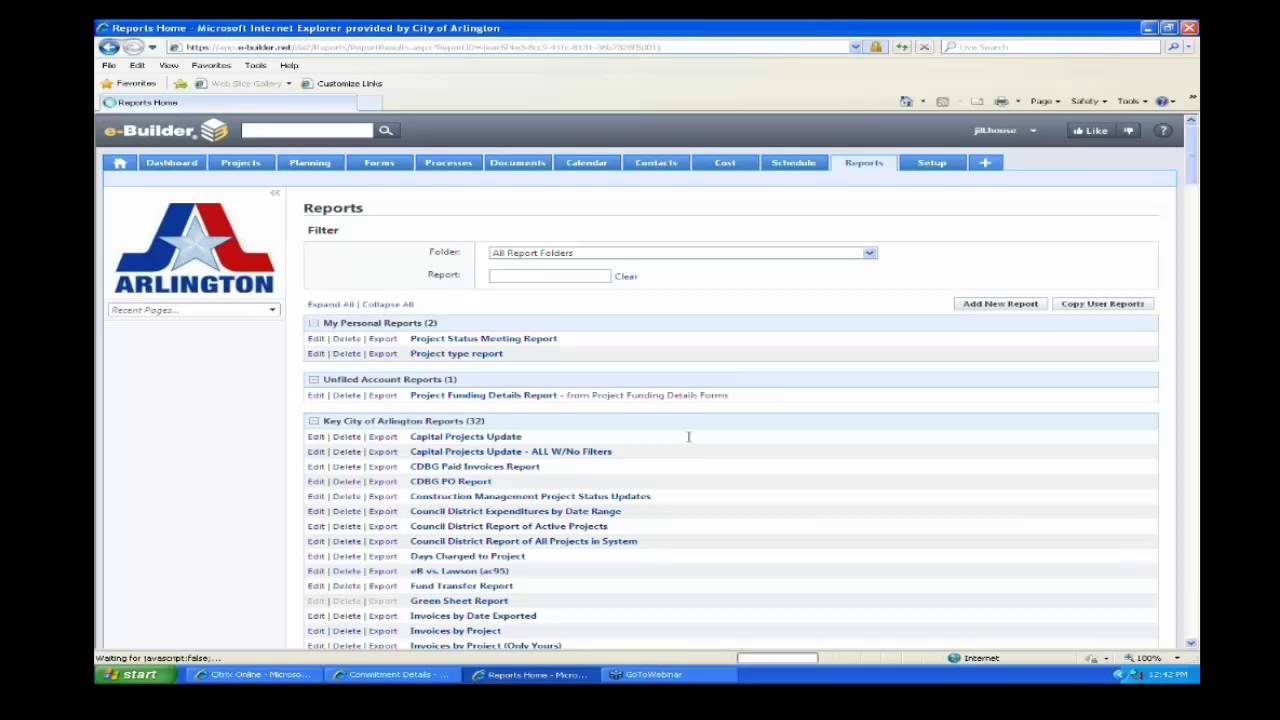Open the Green Sheet Report link

pyautogui.click(x=459, y=601)
